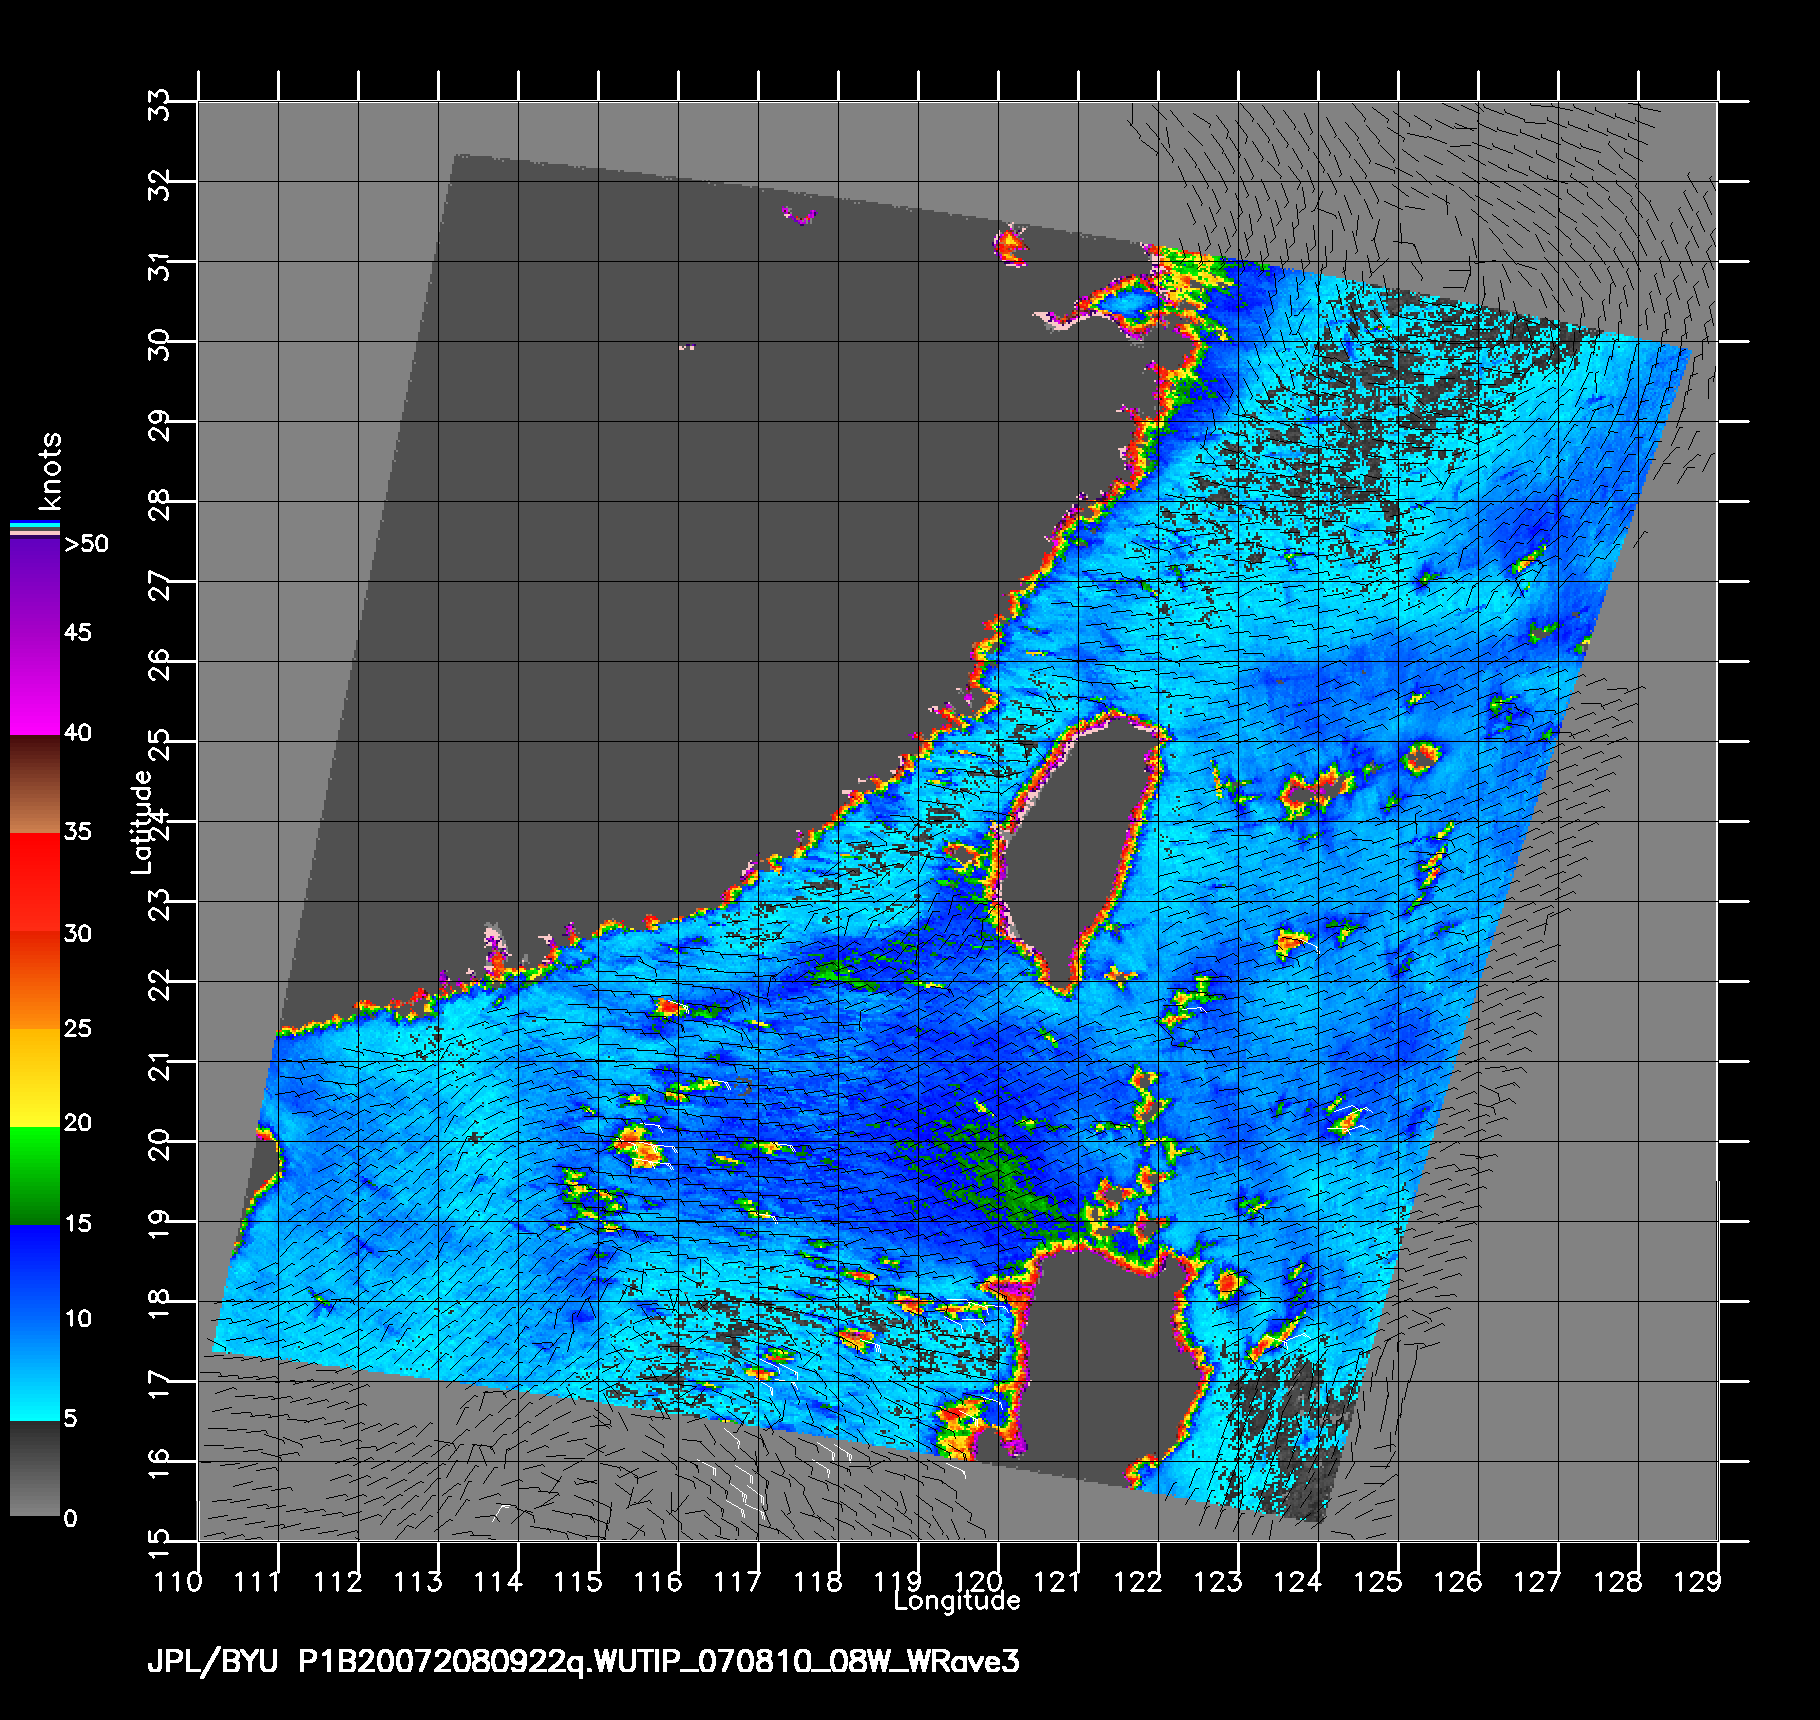Click the "Latitude" axis title
This screenshot has width=1820, height=1720.
(x=142, y=822)
